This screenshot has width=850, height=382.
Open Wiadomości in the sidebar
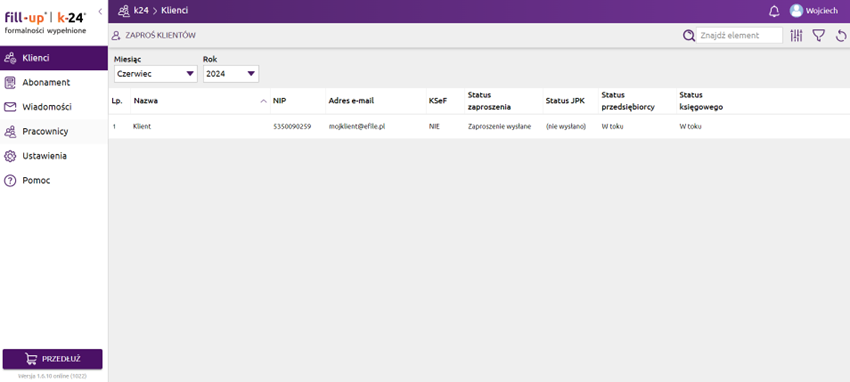(x=54, y=107)
